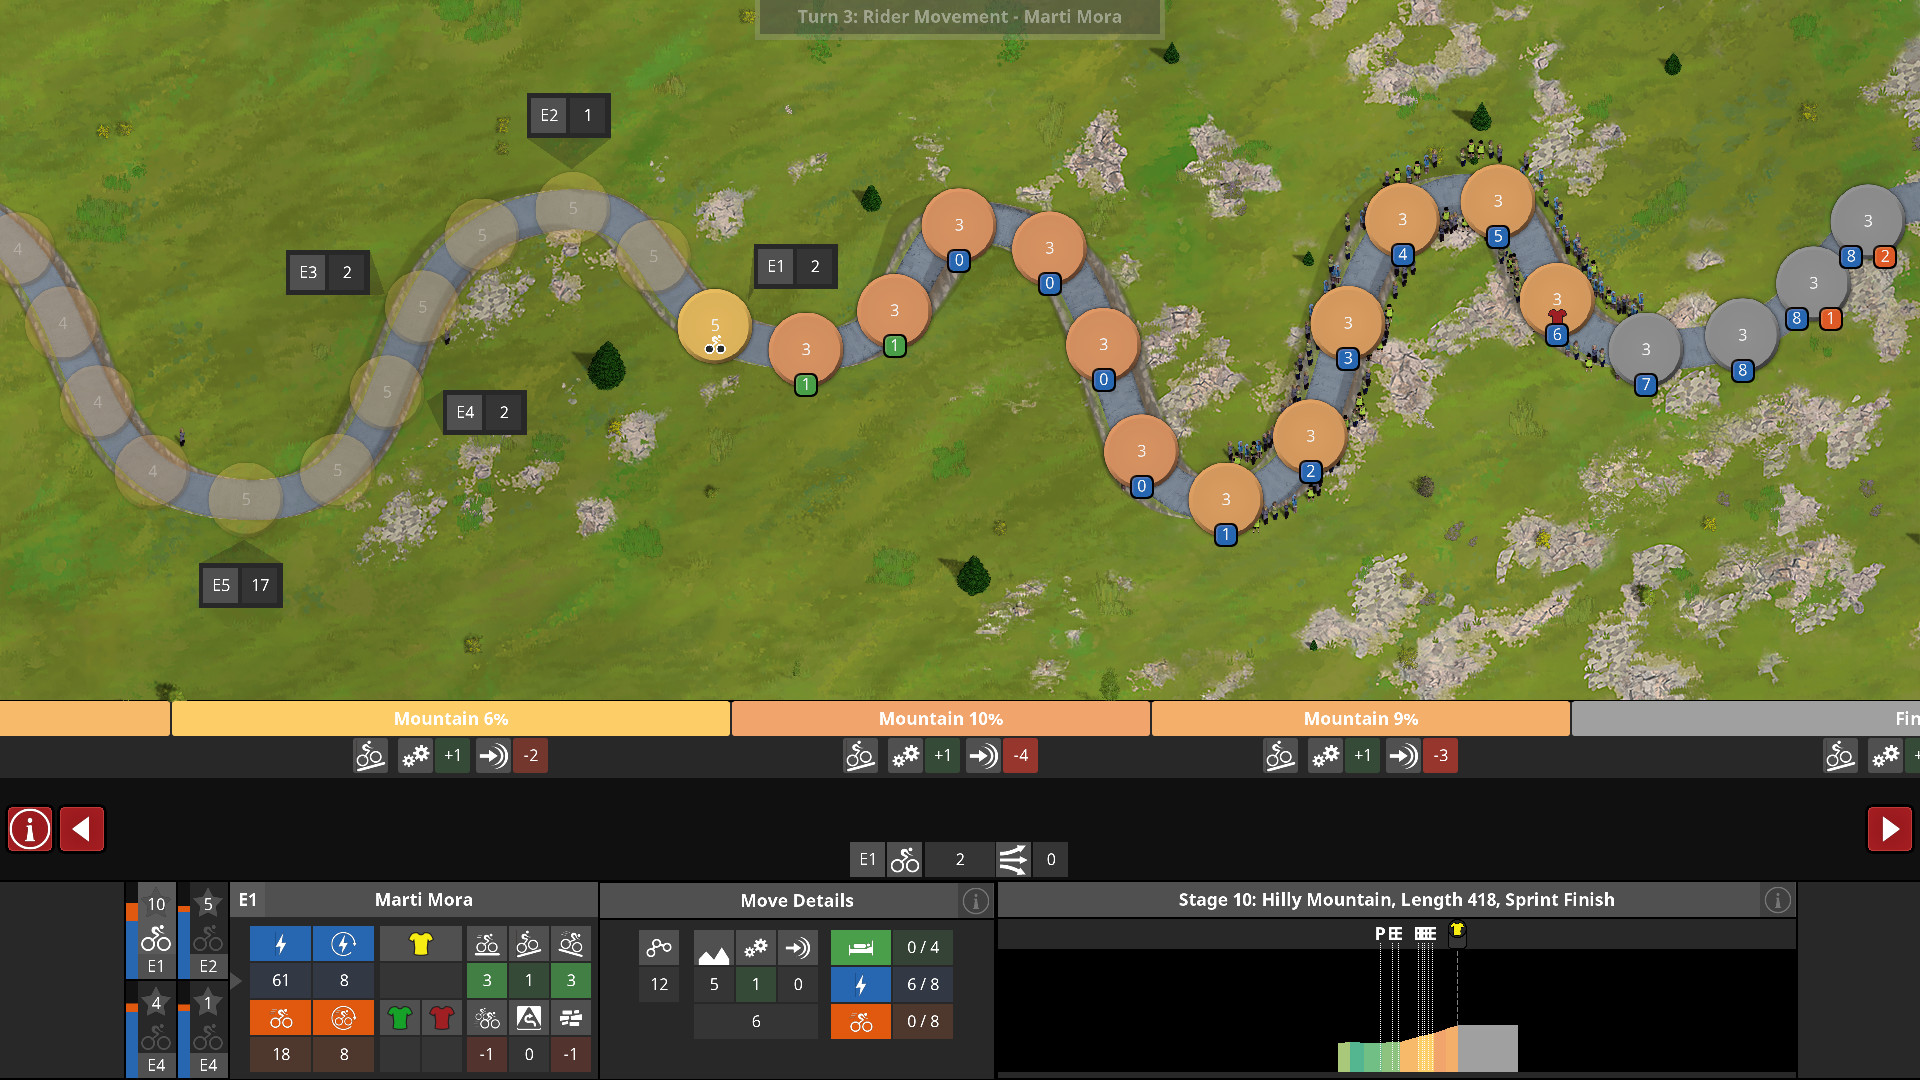Click the green jersey icon
Screen dimensions: 1920x1080
pyautogui.click(x=400, y=1018)
